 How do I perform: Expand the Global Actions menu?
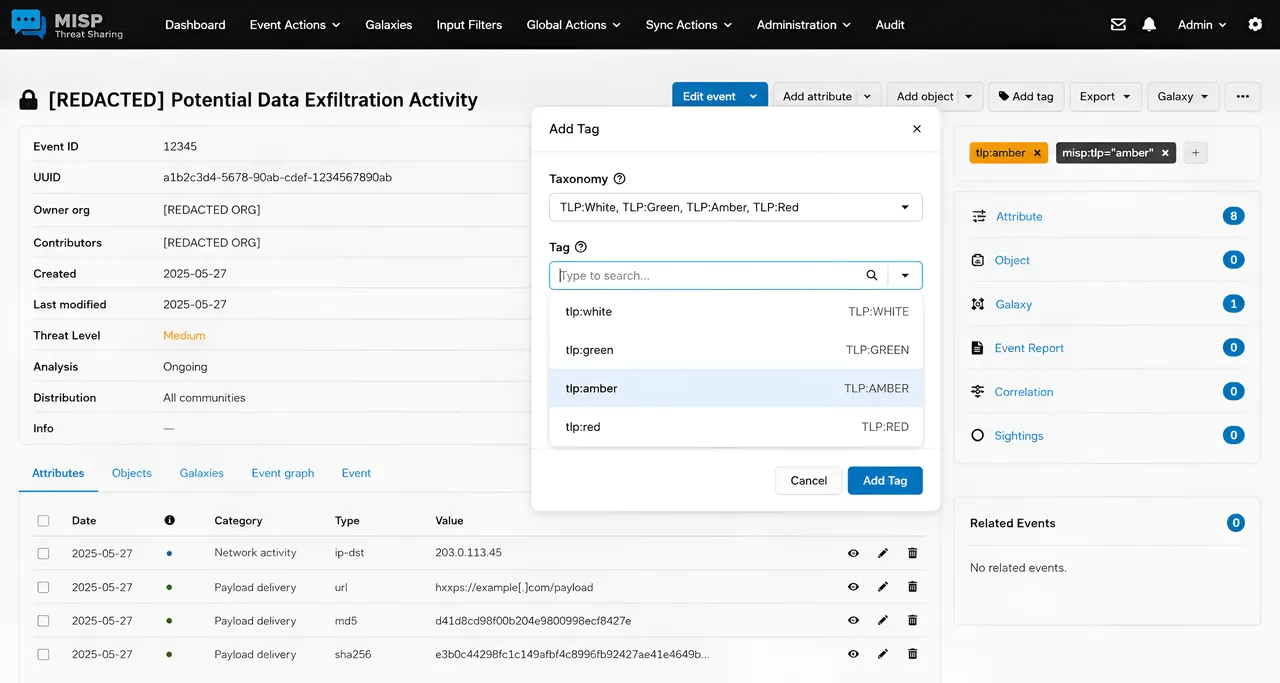pyautogui.click(x=573, y=25)
